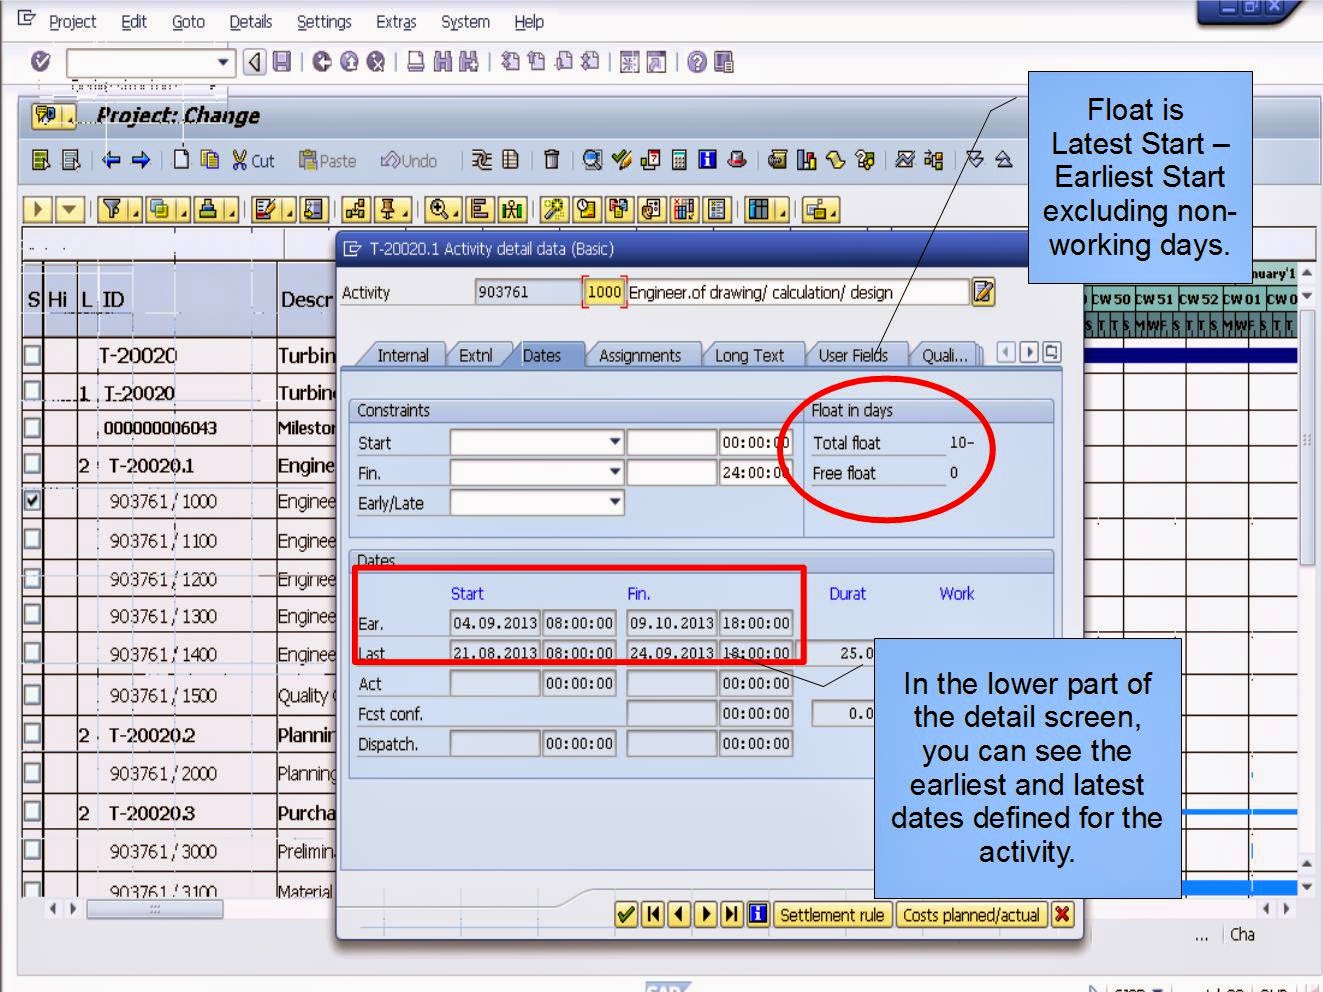This screenshot has height=992, width=1323.
Task: Click the Settlement rule button
Action: point(833,914)
